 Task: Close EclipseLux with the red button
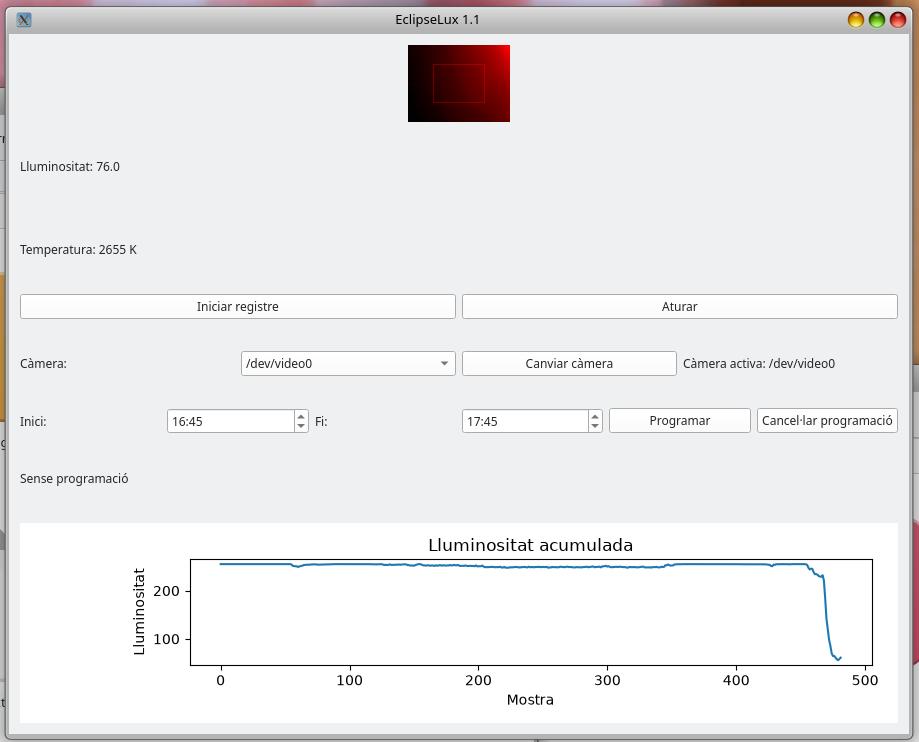pyautogui.click(x=898, y=20)
